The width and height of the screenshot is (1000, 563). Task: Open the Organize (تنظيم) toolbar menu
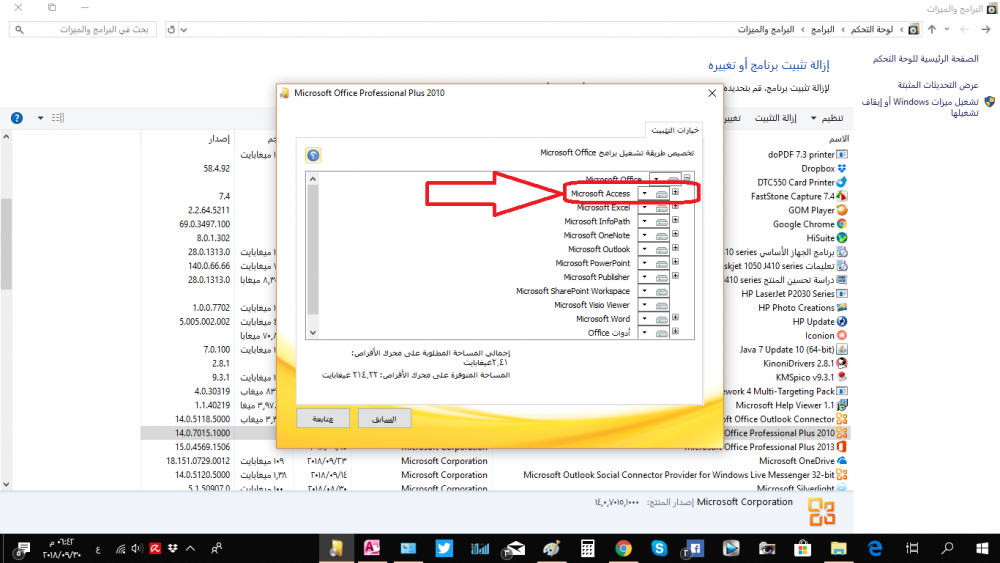[831, 118]
